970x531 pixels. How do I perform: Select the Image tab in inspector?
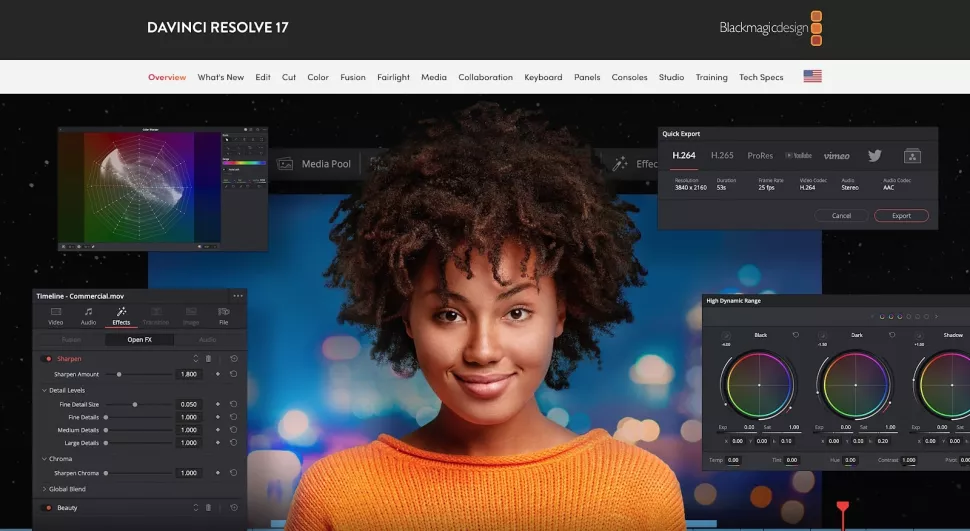pos(191,316)
